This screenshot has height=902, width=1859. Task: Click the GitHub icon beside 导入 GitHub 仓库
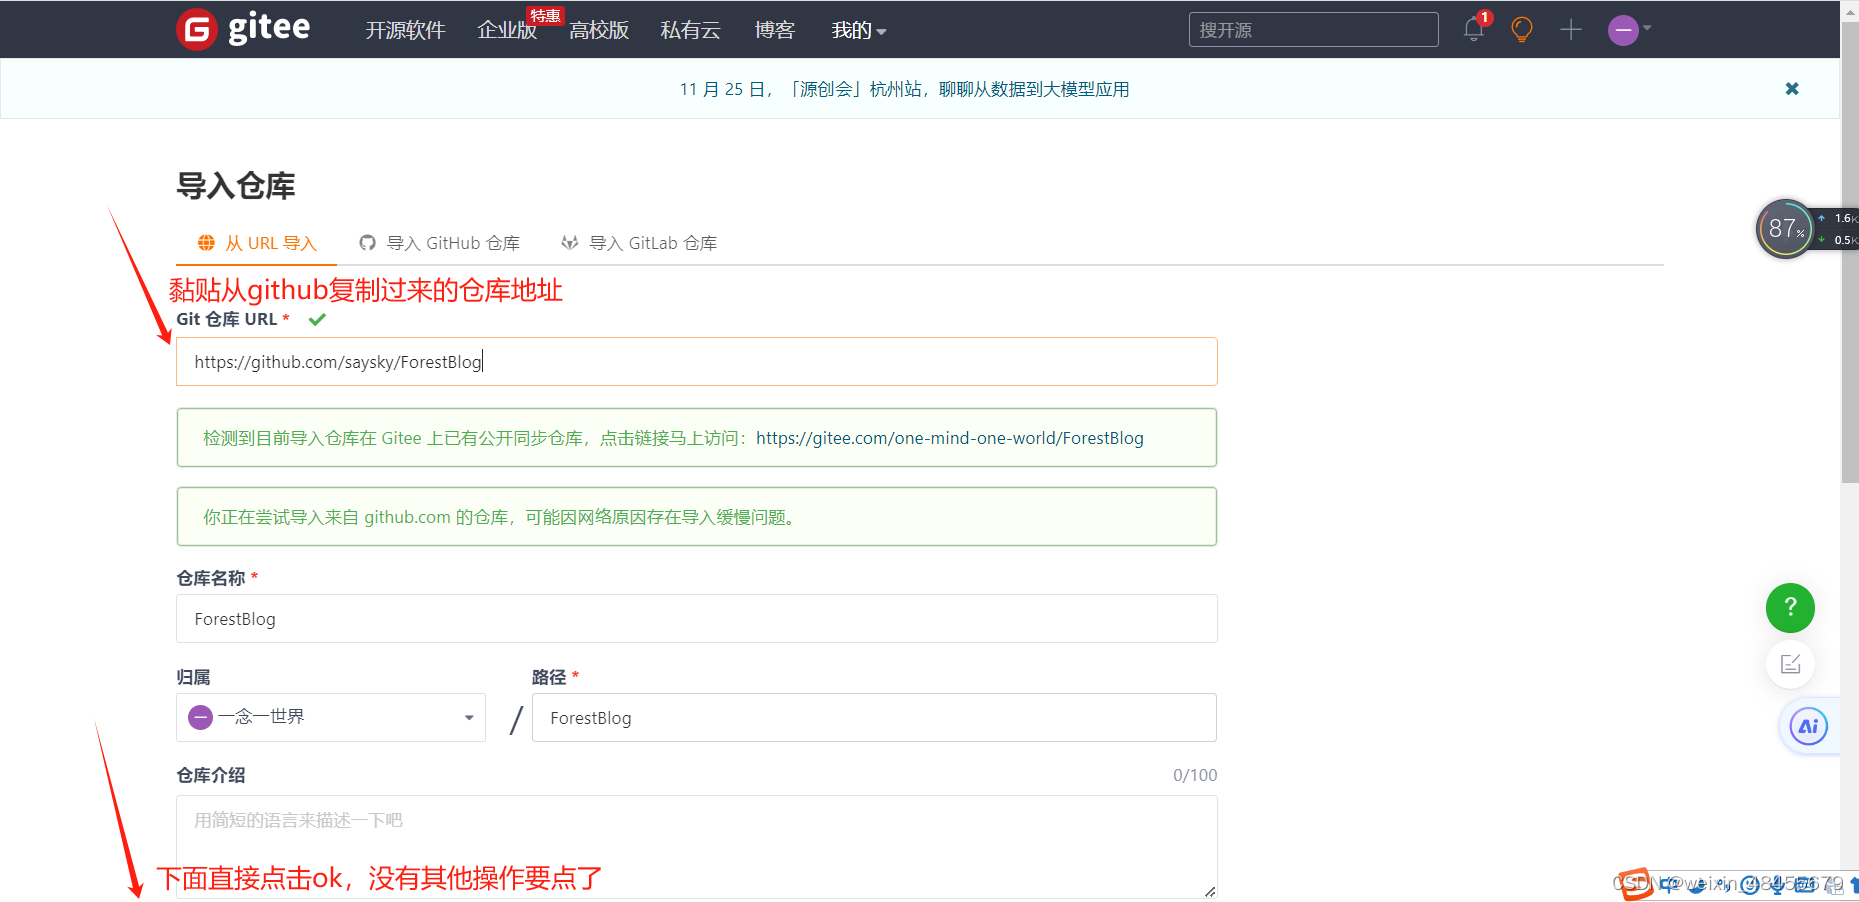(367, 242)
